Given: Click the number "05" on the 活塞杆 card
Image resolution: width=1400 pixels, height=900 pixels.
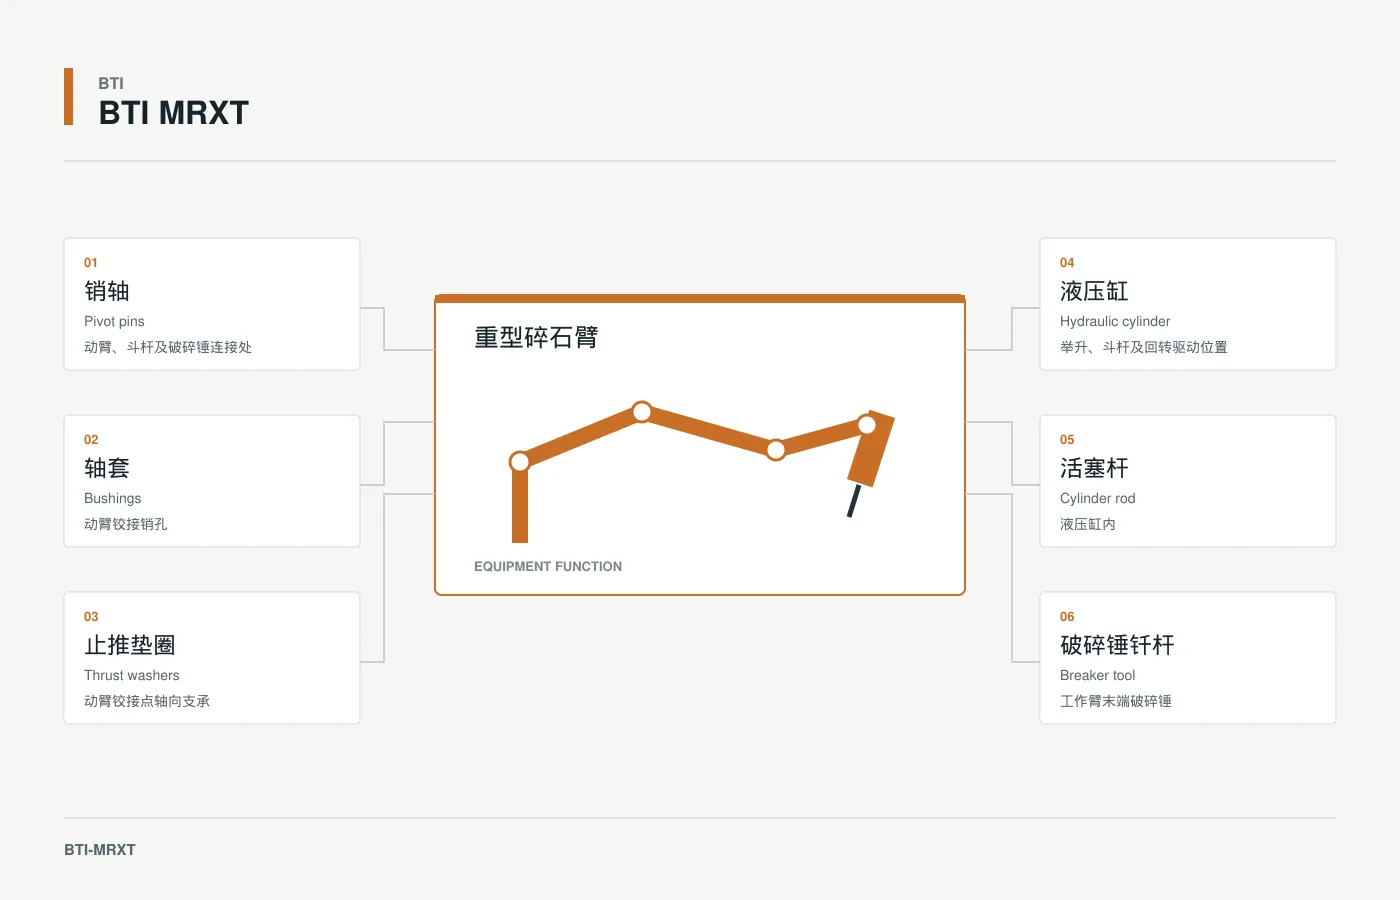Looking at the screenshot, I should 1067,440.
